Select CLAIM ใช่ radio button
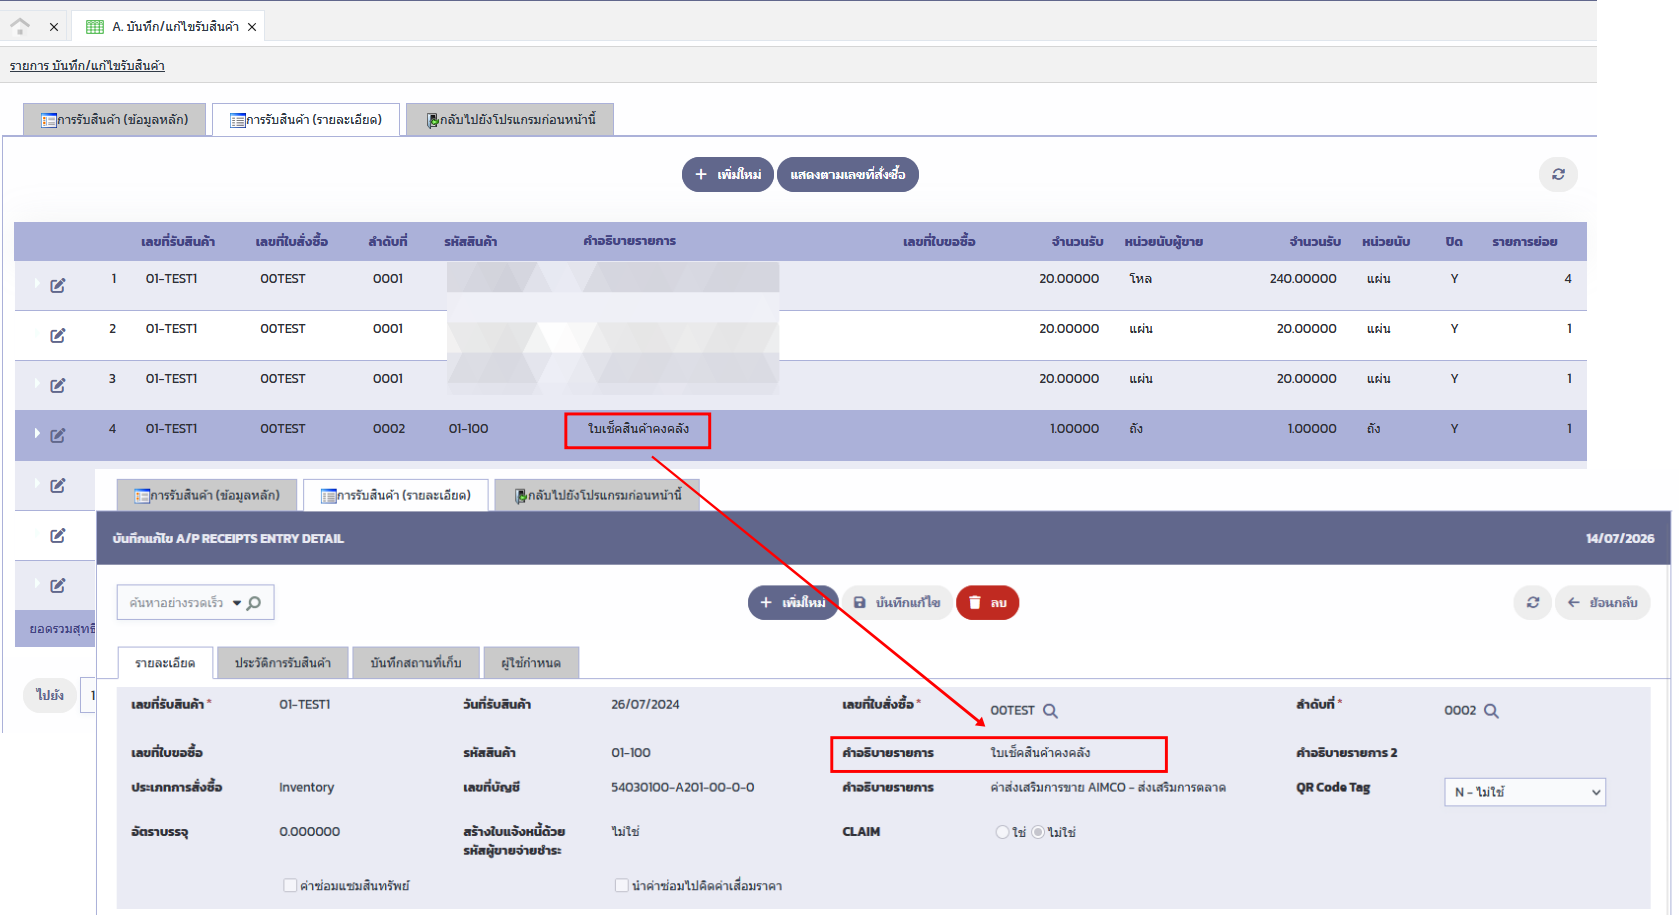 click(1002, 832)
